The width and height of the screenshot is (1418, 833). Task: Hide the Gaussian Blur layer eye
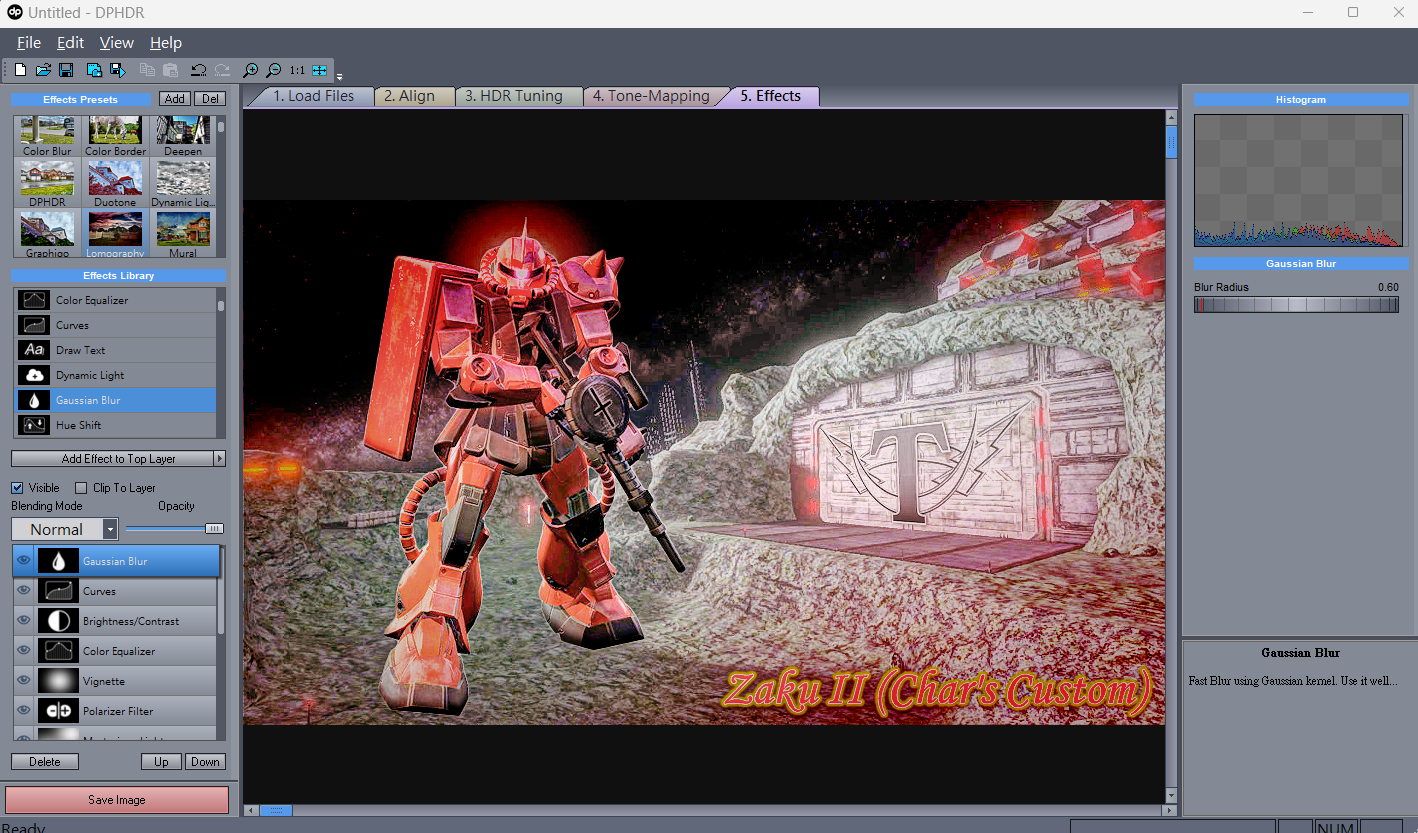pos(24,561)
